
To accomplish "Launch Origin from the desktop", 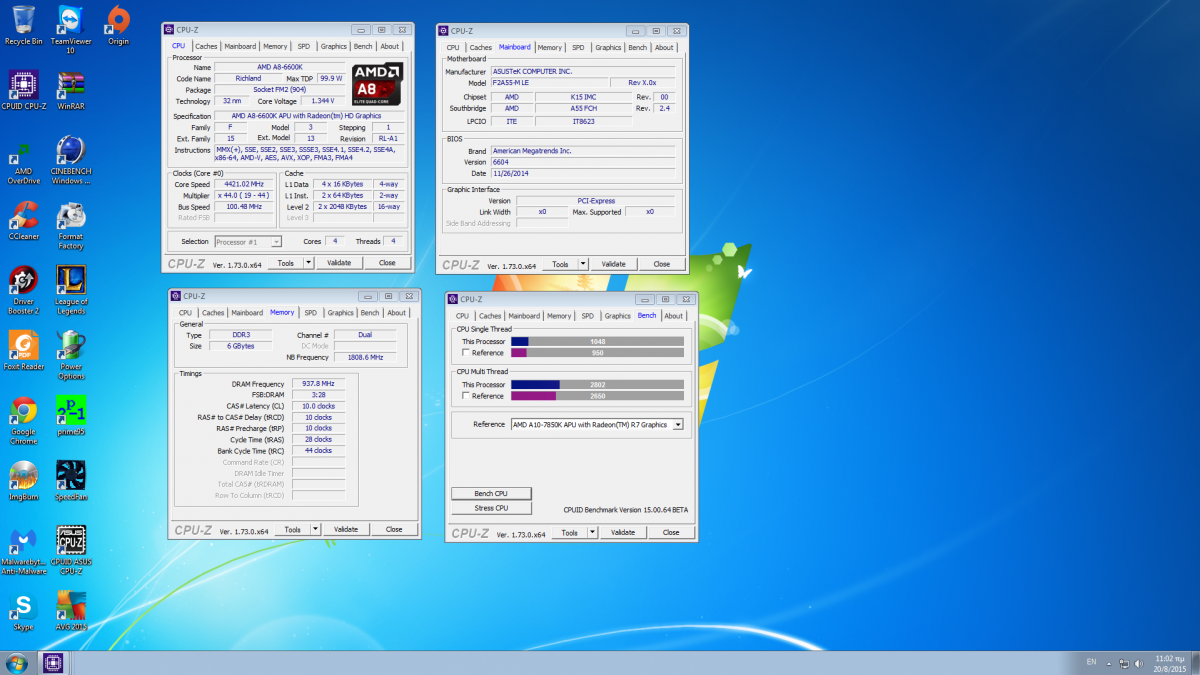I will tap(118, 22).
